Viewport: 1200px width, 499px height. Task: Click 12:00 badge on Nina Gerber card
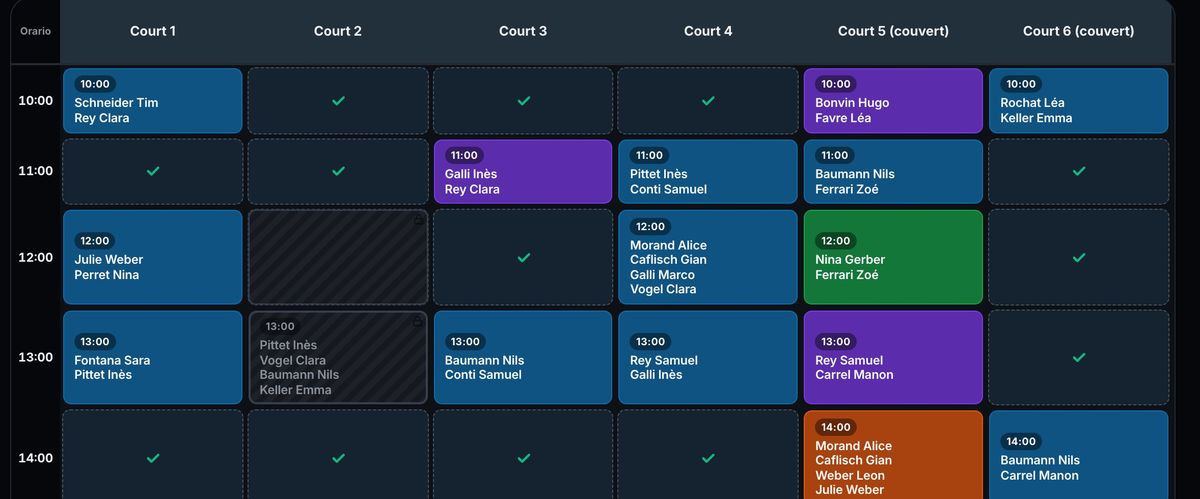(x=835, y=241)
